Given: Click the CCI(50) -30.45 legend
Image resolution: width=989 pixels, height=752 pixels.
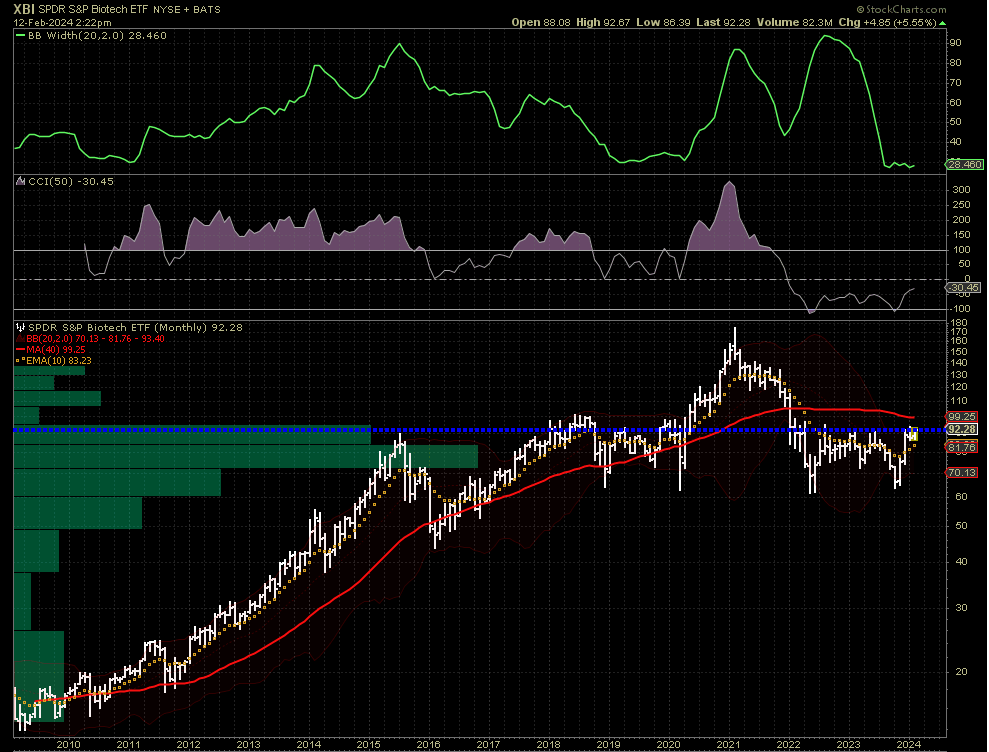Looking at the screenshot, I should pos(71,182).
